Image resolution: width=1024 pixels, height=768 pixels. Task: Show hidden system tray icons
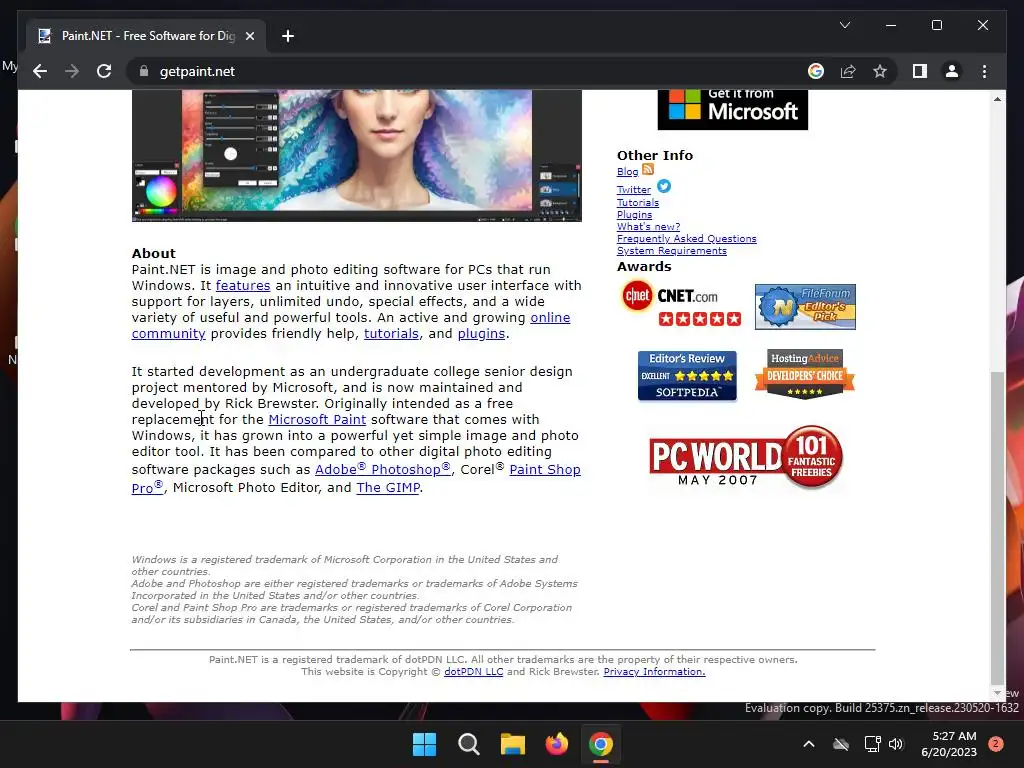(x=808, y=744)
